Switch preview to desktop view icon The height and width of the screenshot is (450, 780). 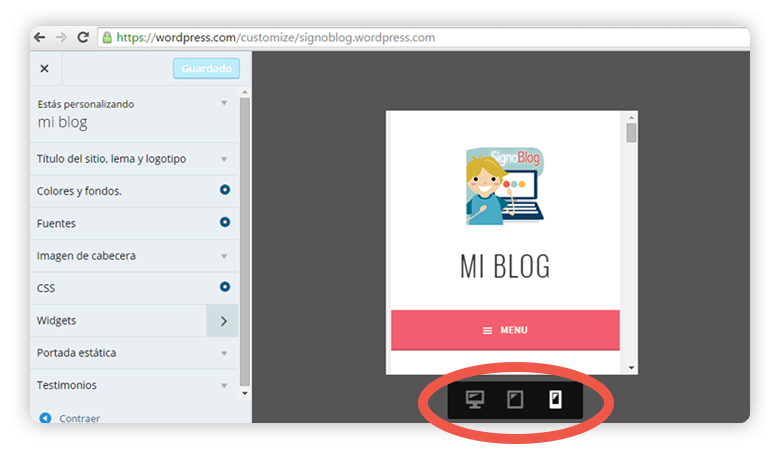475,399
